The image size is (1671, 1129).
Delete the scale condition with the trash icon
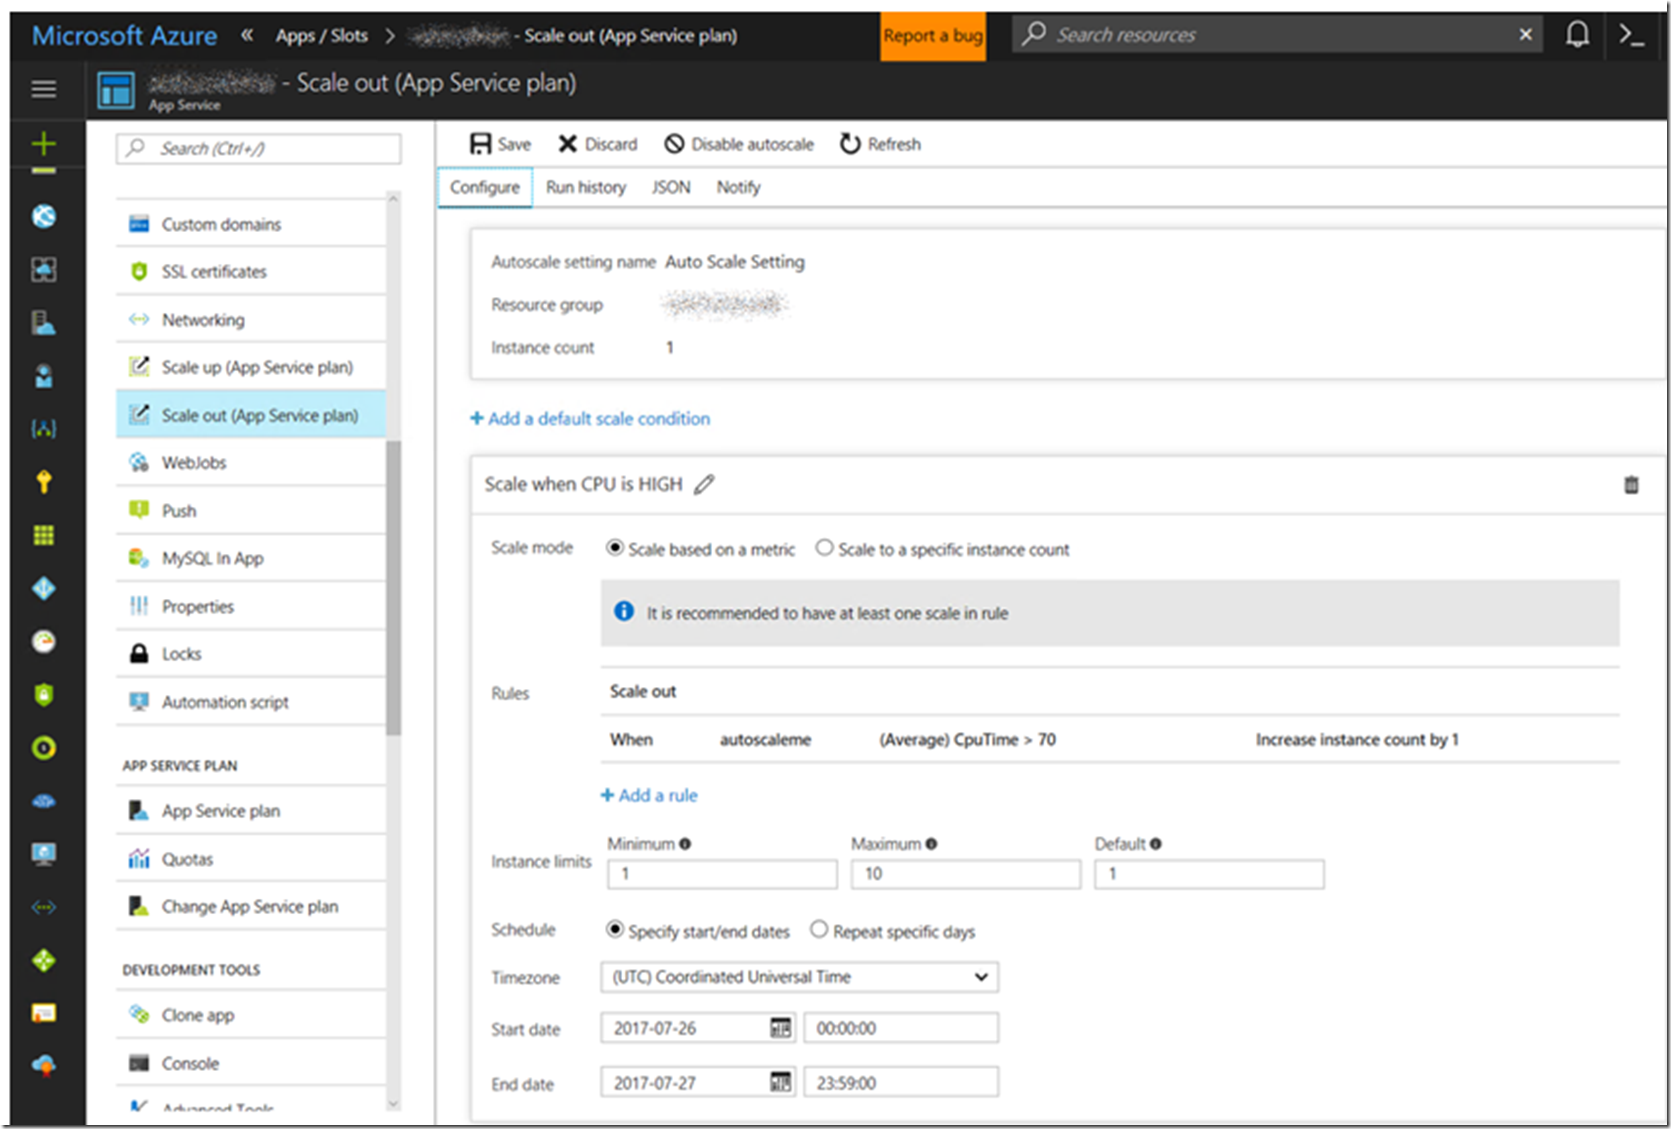[x=1631, y=485]
